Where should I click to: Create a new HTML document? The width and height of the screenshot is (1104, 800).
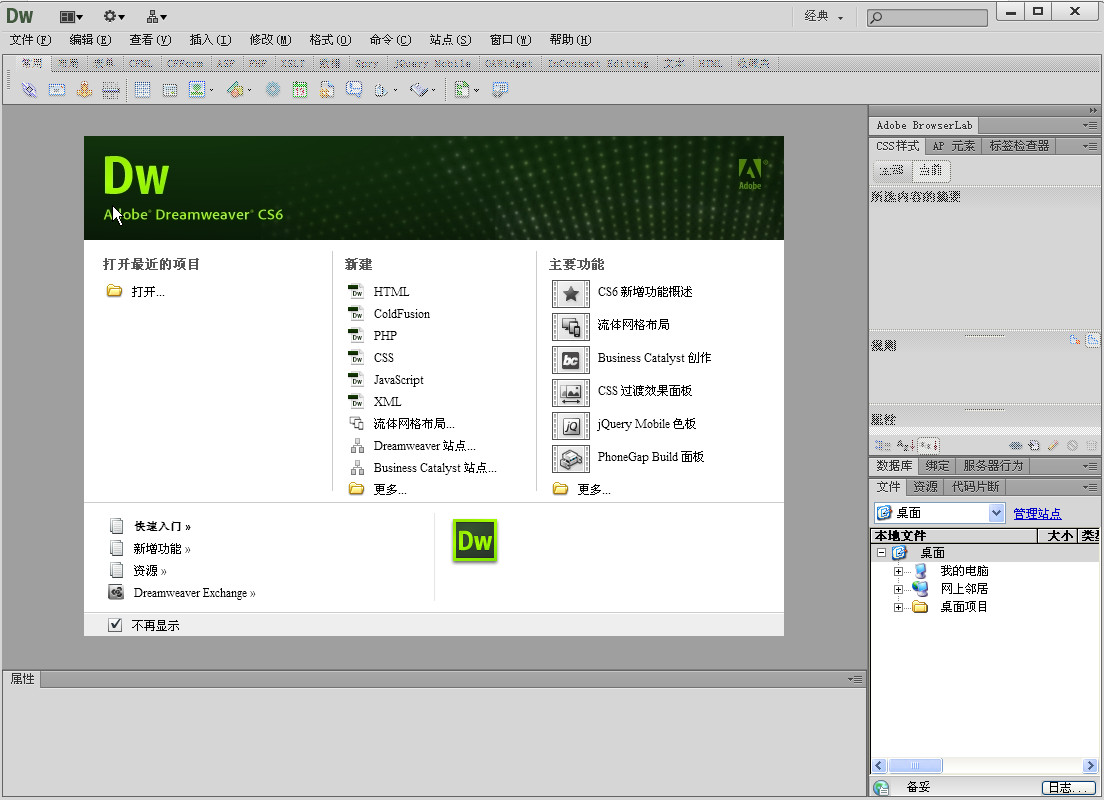click(391, 292)
